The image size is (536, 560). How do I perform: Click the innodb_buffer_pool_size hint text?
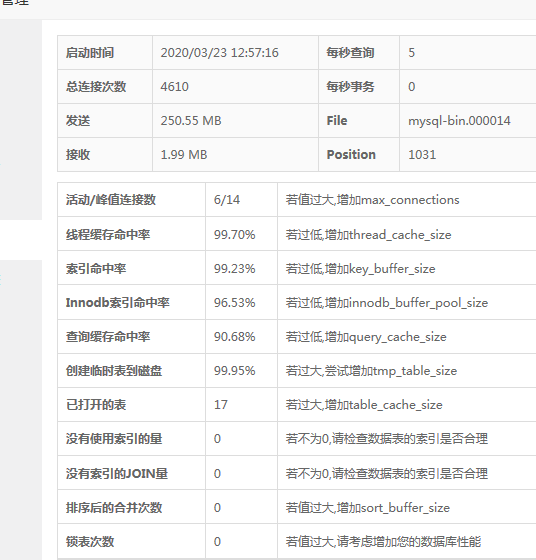click(387, 303)
